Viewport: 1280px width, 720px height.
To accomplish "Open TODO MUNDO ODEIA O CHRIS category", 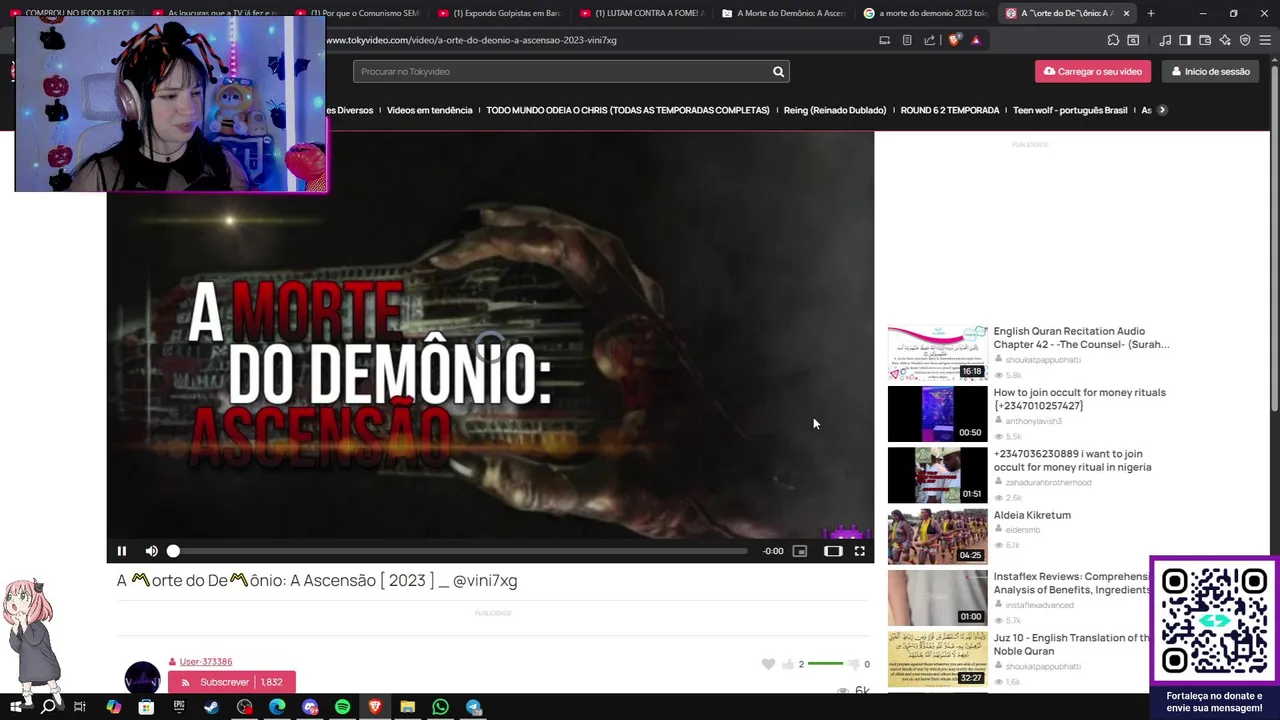I will [x=628, y=110].
